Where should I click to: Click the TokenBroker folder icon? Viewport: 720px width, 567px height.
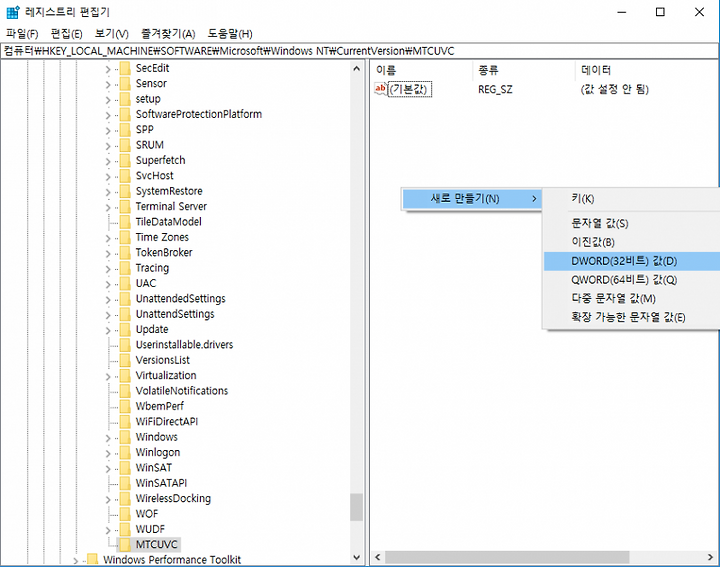coord(125,253)
